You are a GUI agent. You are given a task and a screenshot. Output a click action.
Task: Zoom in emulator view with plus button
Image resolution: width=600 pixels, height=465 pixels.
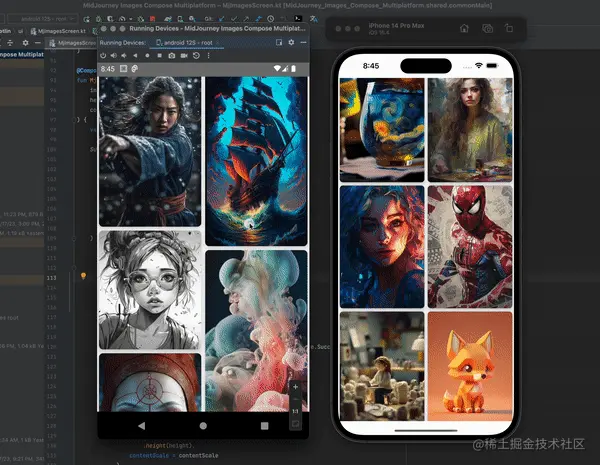click(295, 387)
